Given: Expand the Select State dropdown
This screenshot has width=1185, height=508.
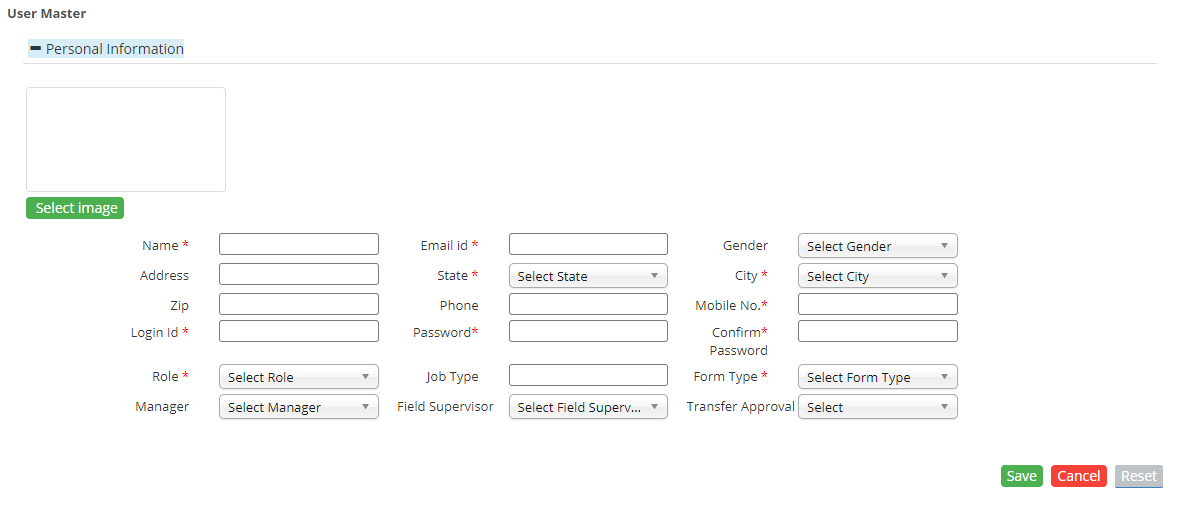Looking at the screenshot, I should point(588,276).
